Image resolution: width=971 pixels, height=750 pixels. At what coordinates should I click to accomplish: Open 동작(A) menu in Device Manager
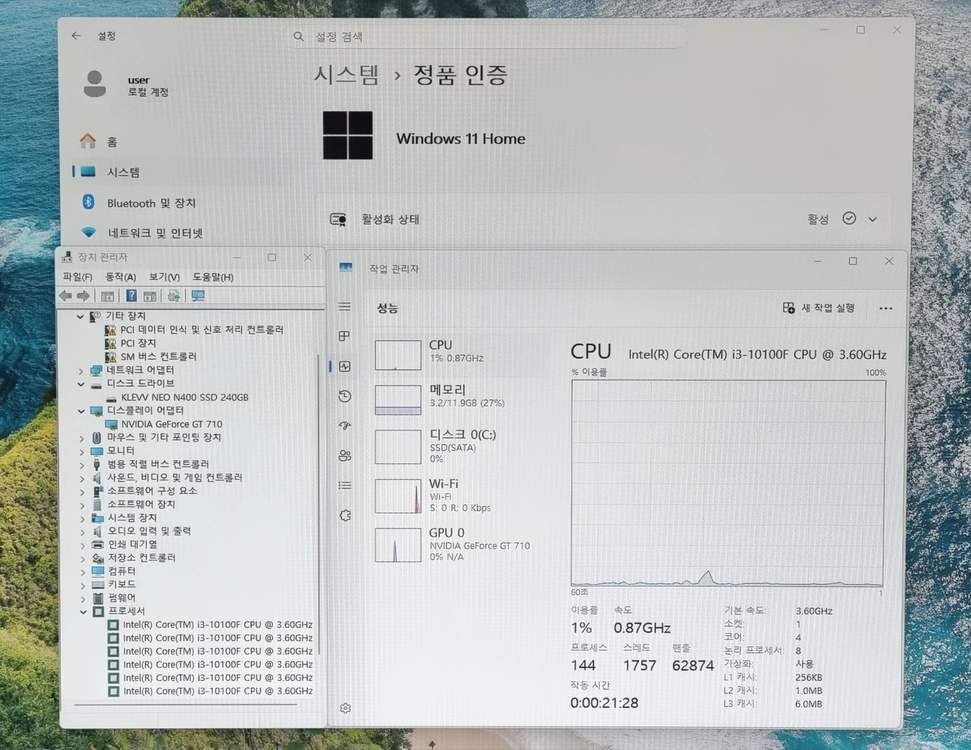[x=120, y=277]
